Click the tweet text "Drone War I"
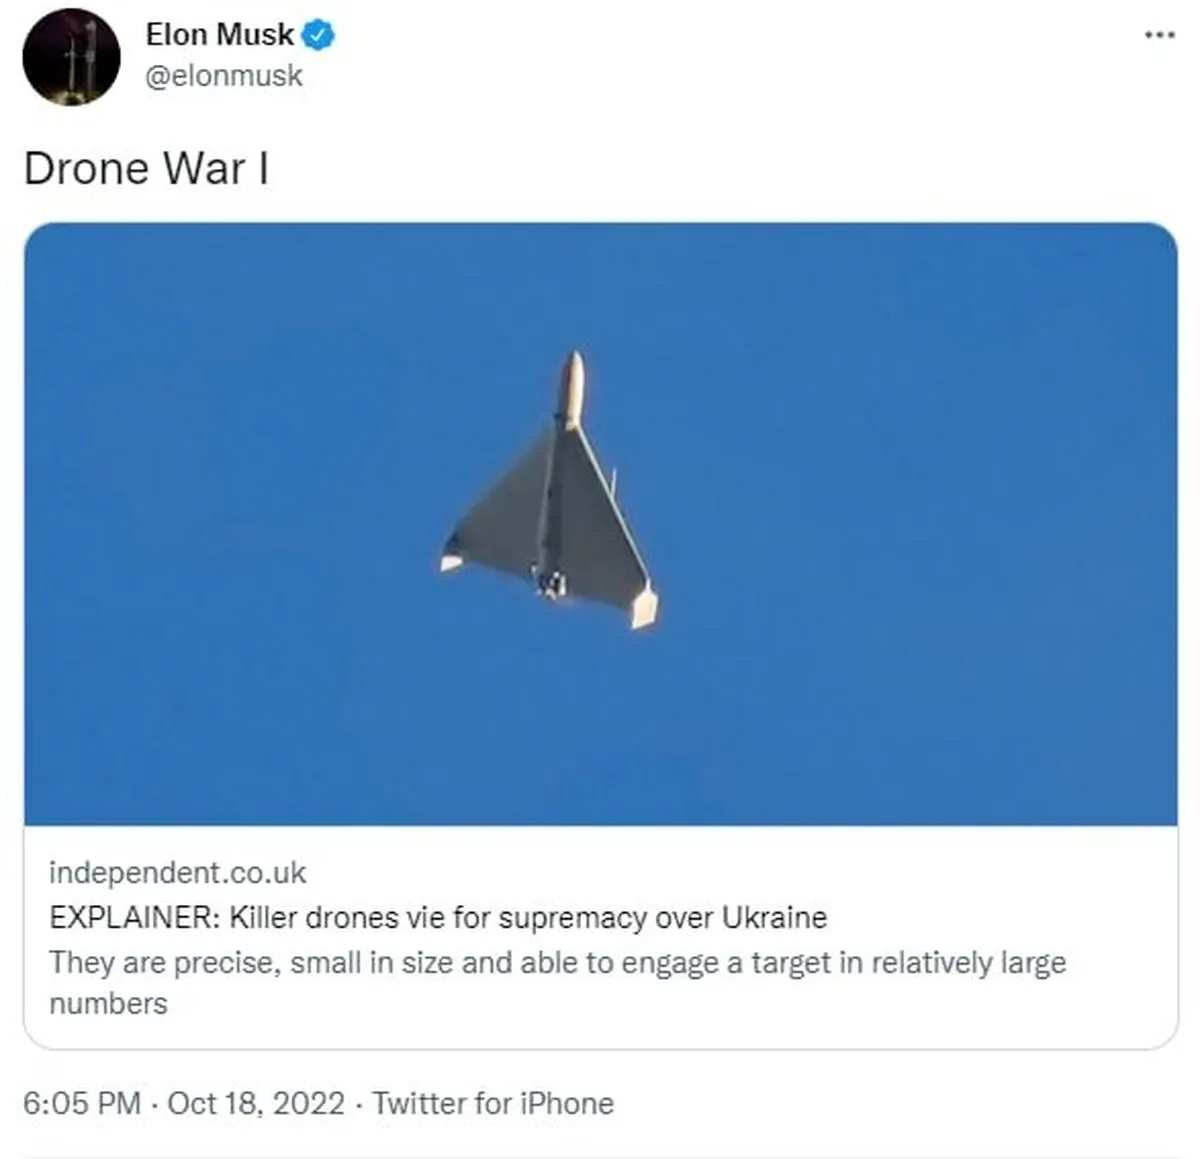1200x1159 pixels. click(146, 168)
